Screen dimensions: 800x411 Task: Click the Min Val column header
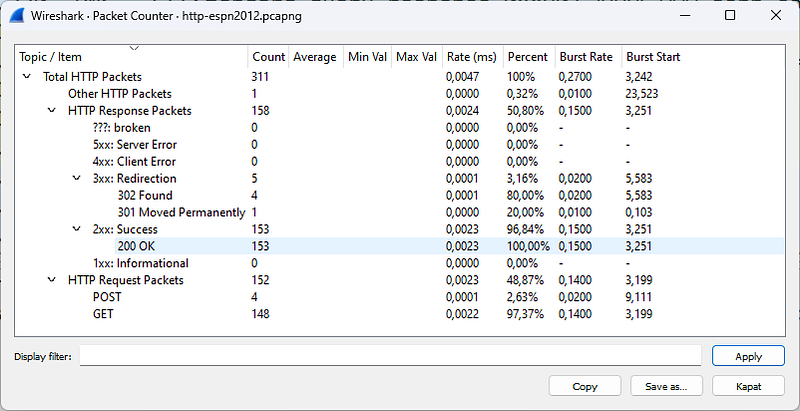pos(367,57)
